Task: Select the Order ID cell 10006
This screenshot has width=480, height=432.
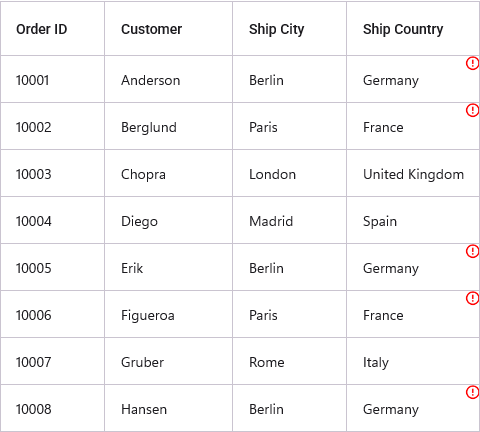Action: 52,314
